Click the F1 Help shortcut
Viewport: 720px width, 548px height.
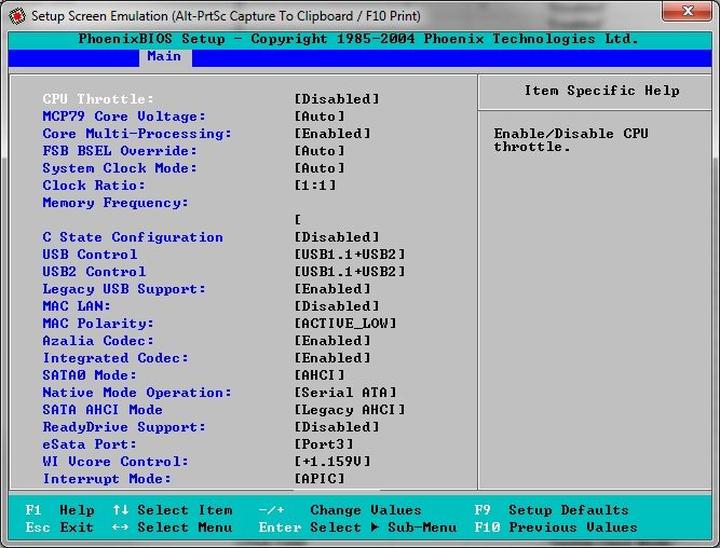(60, 510)
